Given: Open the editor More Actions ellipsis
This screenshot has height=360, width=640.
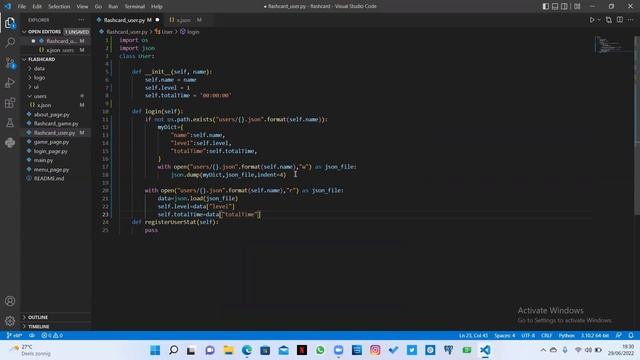Looking at the screenshot, I should [631, 20].
